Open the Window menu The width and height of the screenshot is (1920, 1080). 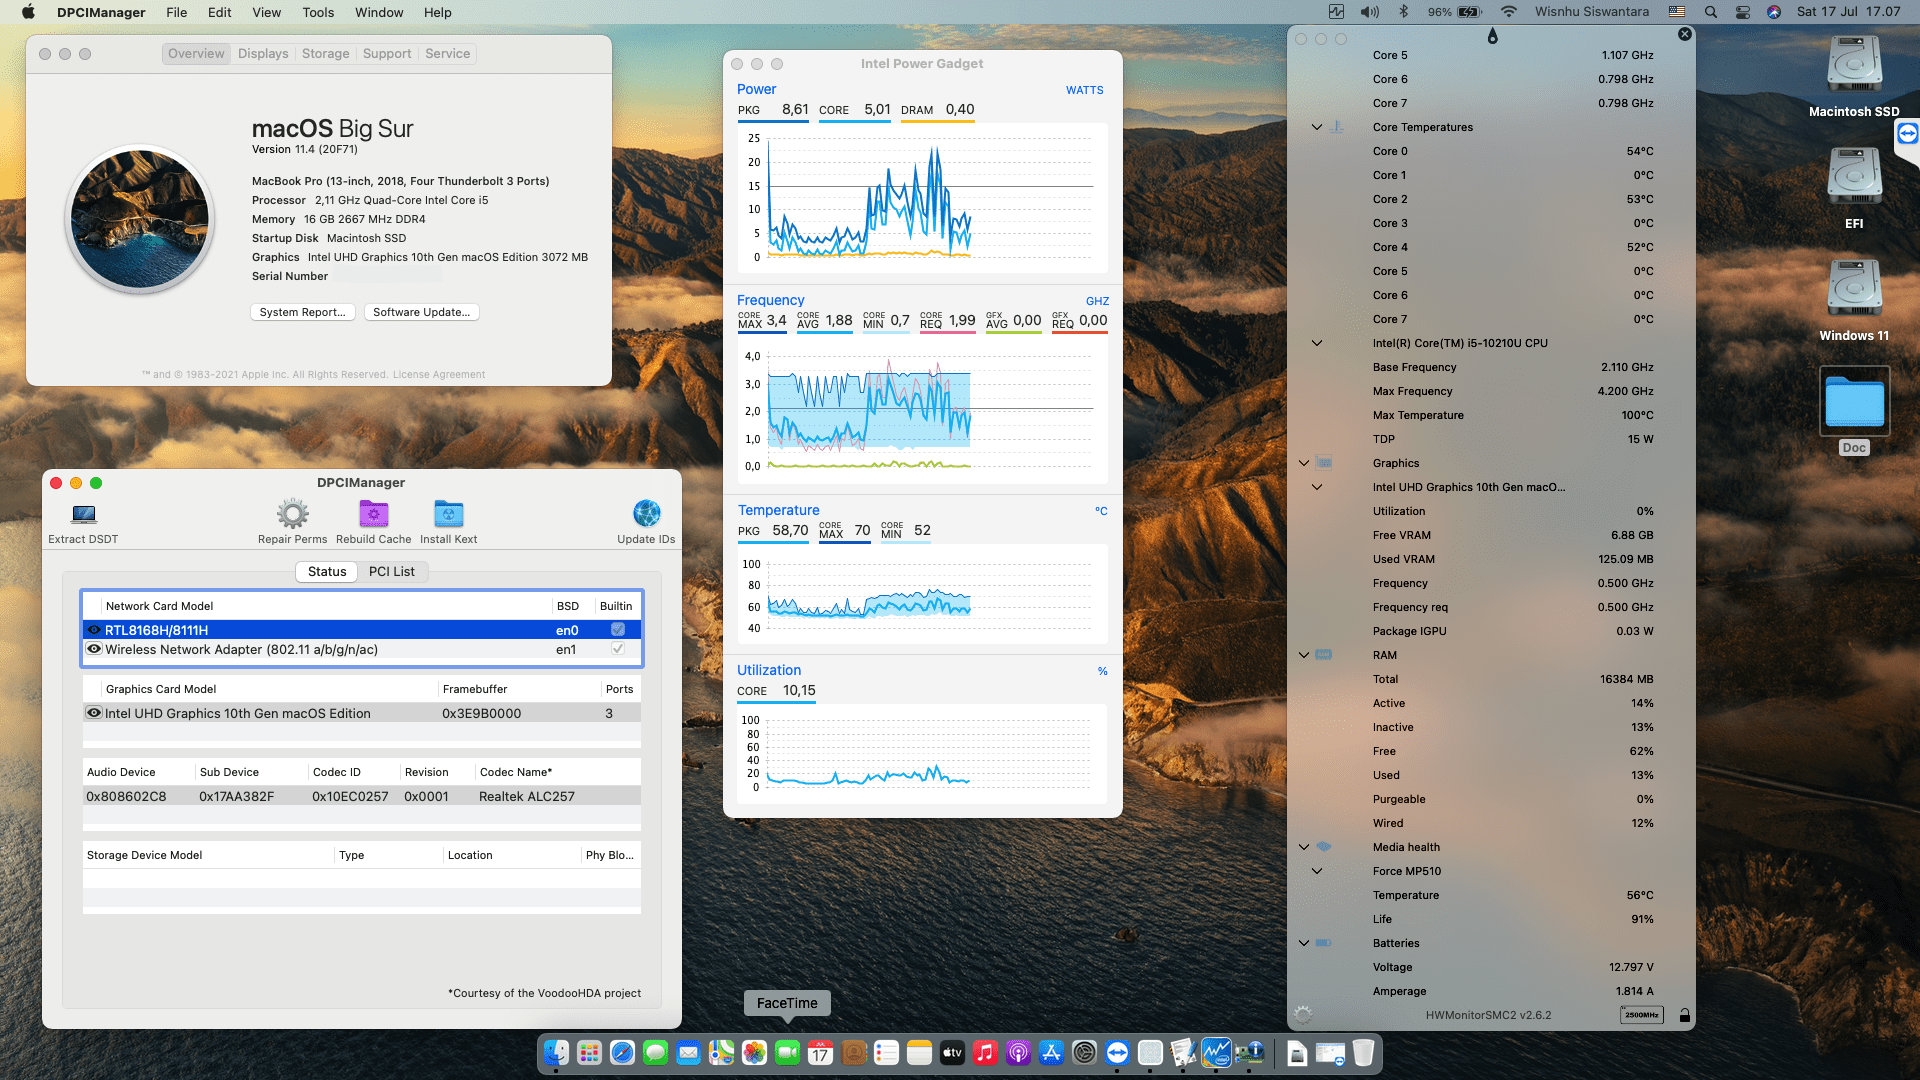coord(379,12)
